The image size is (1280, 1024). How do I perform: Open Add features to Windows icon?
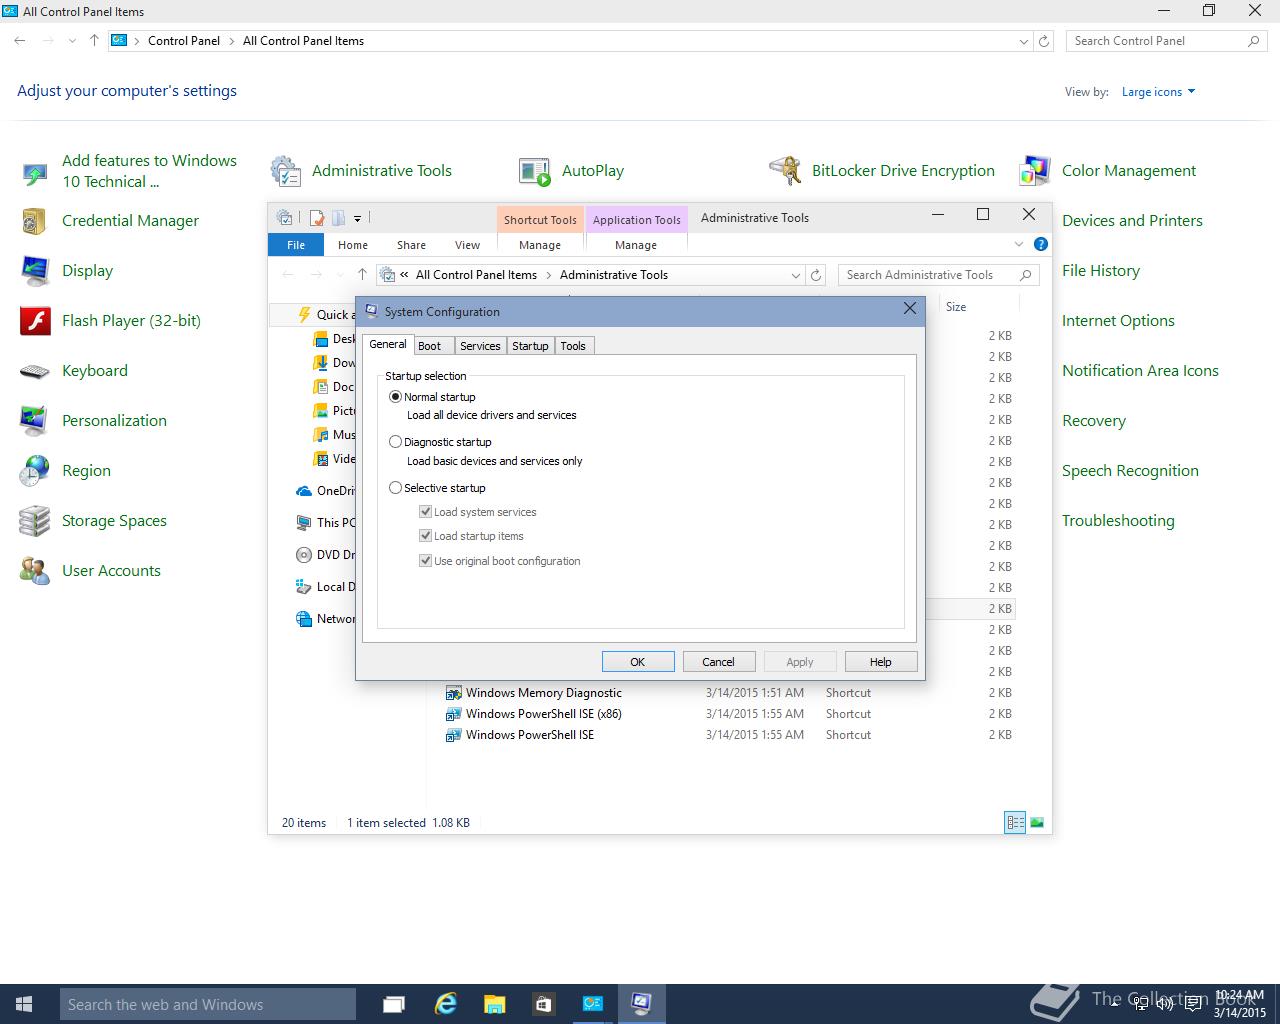pyautogui.click(x=35, y=172)
